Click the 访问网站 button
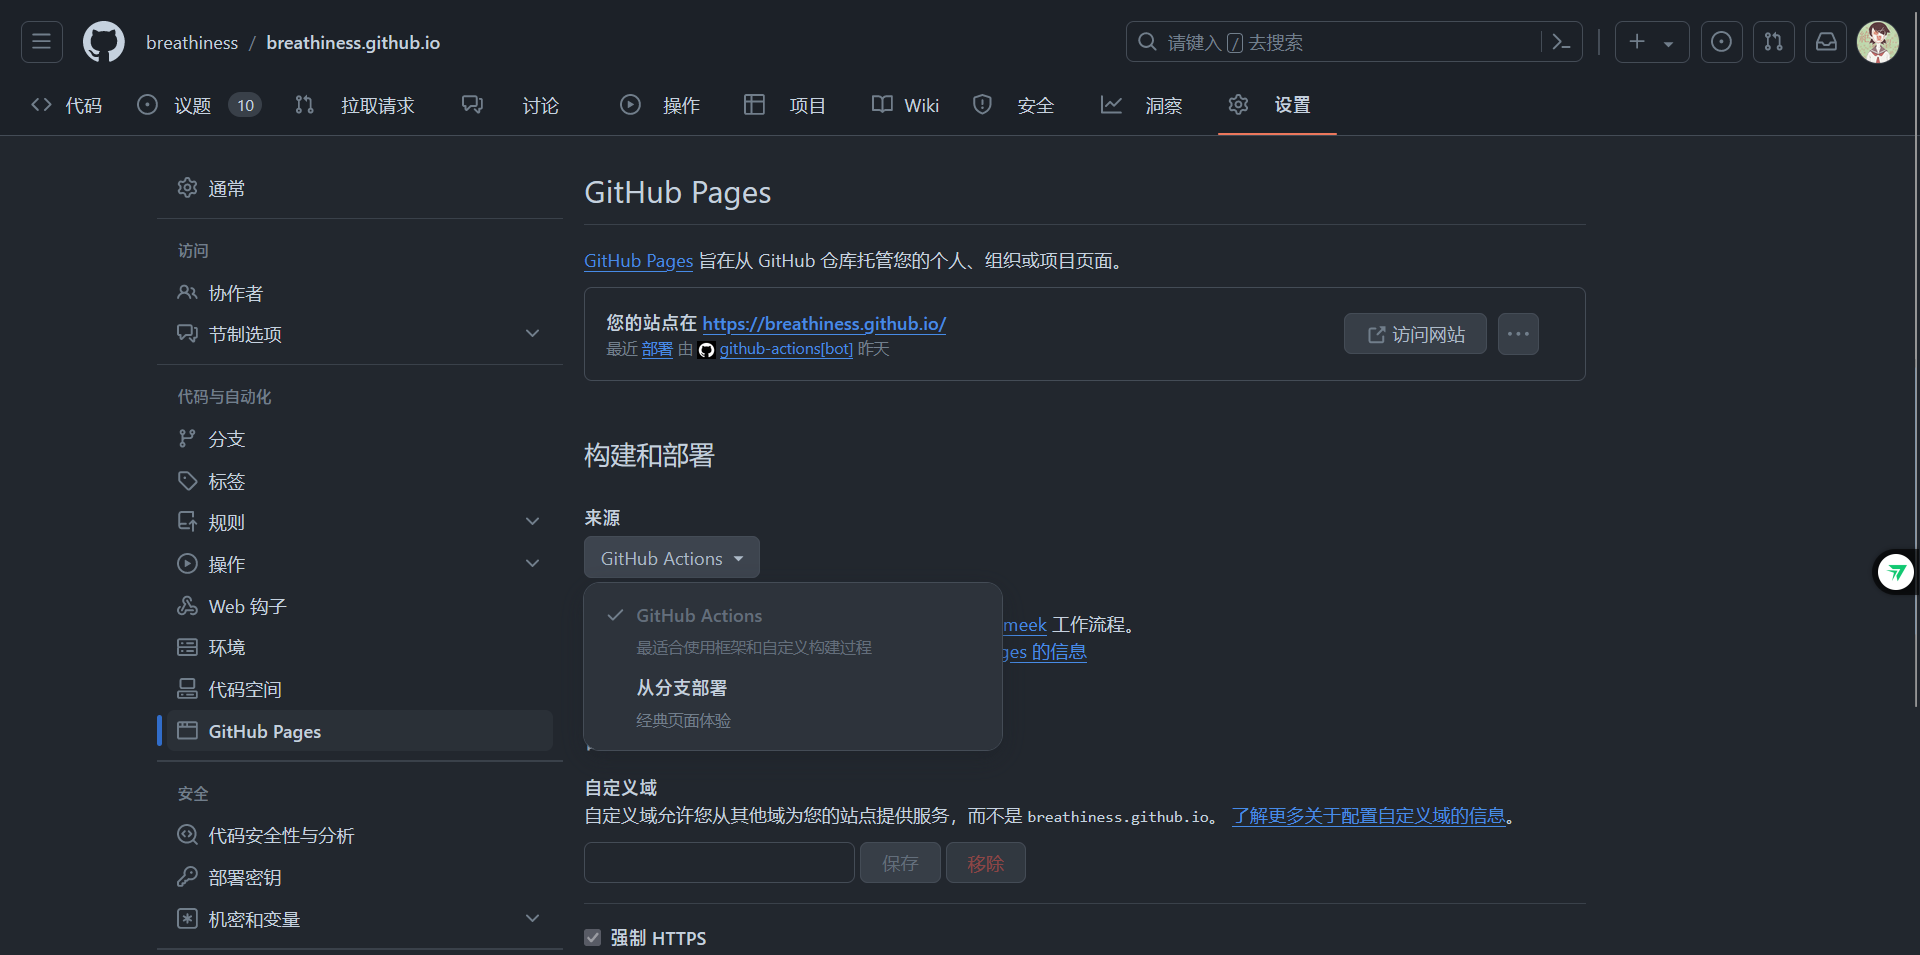This screenshot has height=955, width=1920. [1414, 333]
